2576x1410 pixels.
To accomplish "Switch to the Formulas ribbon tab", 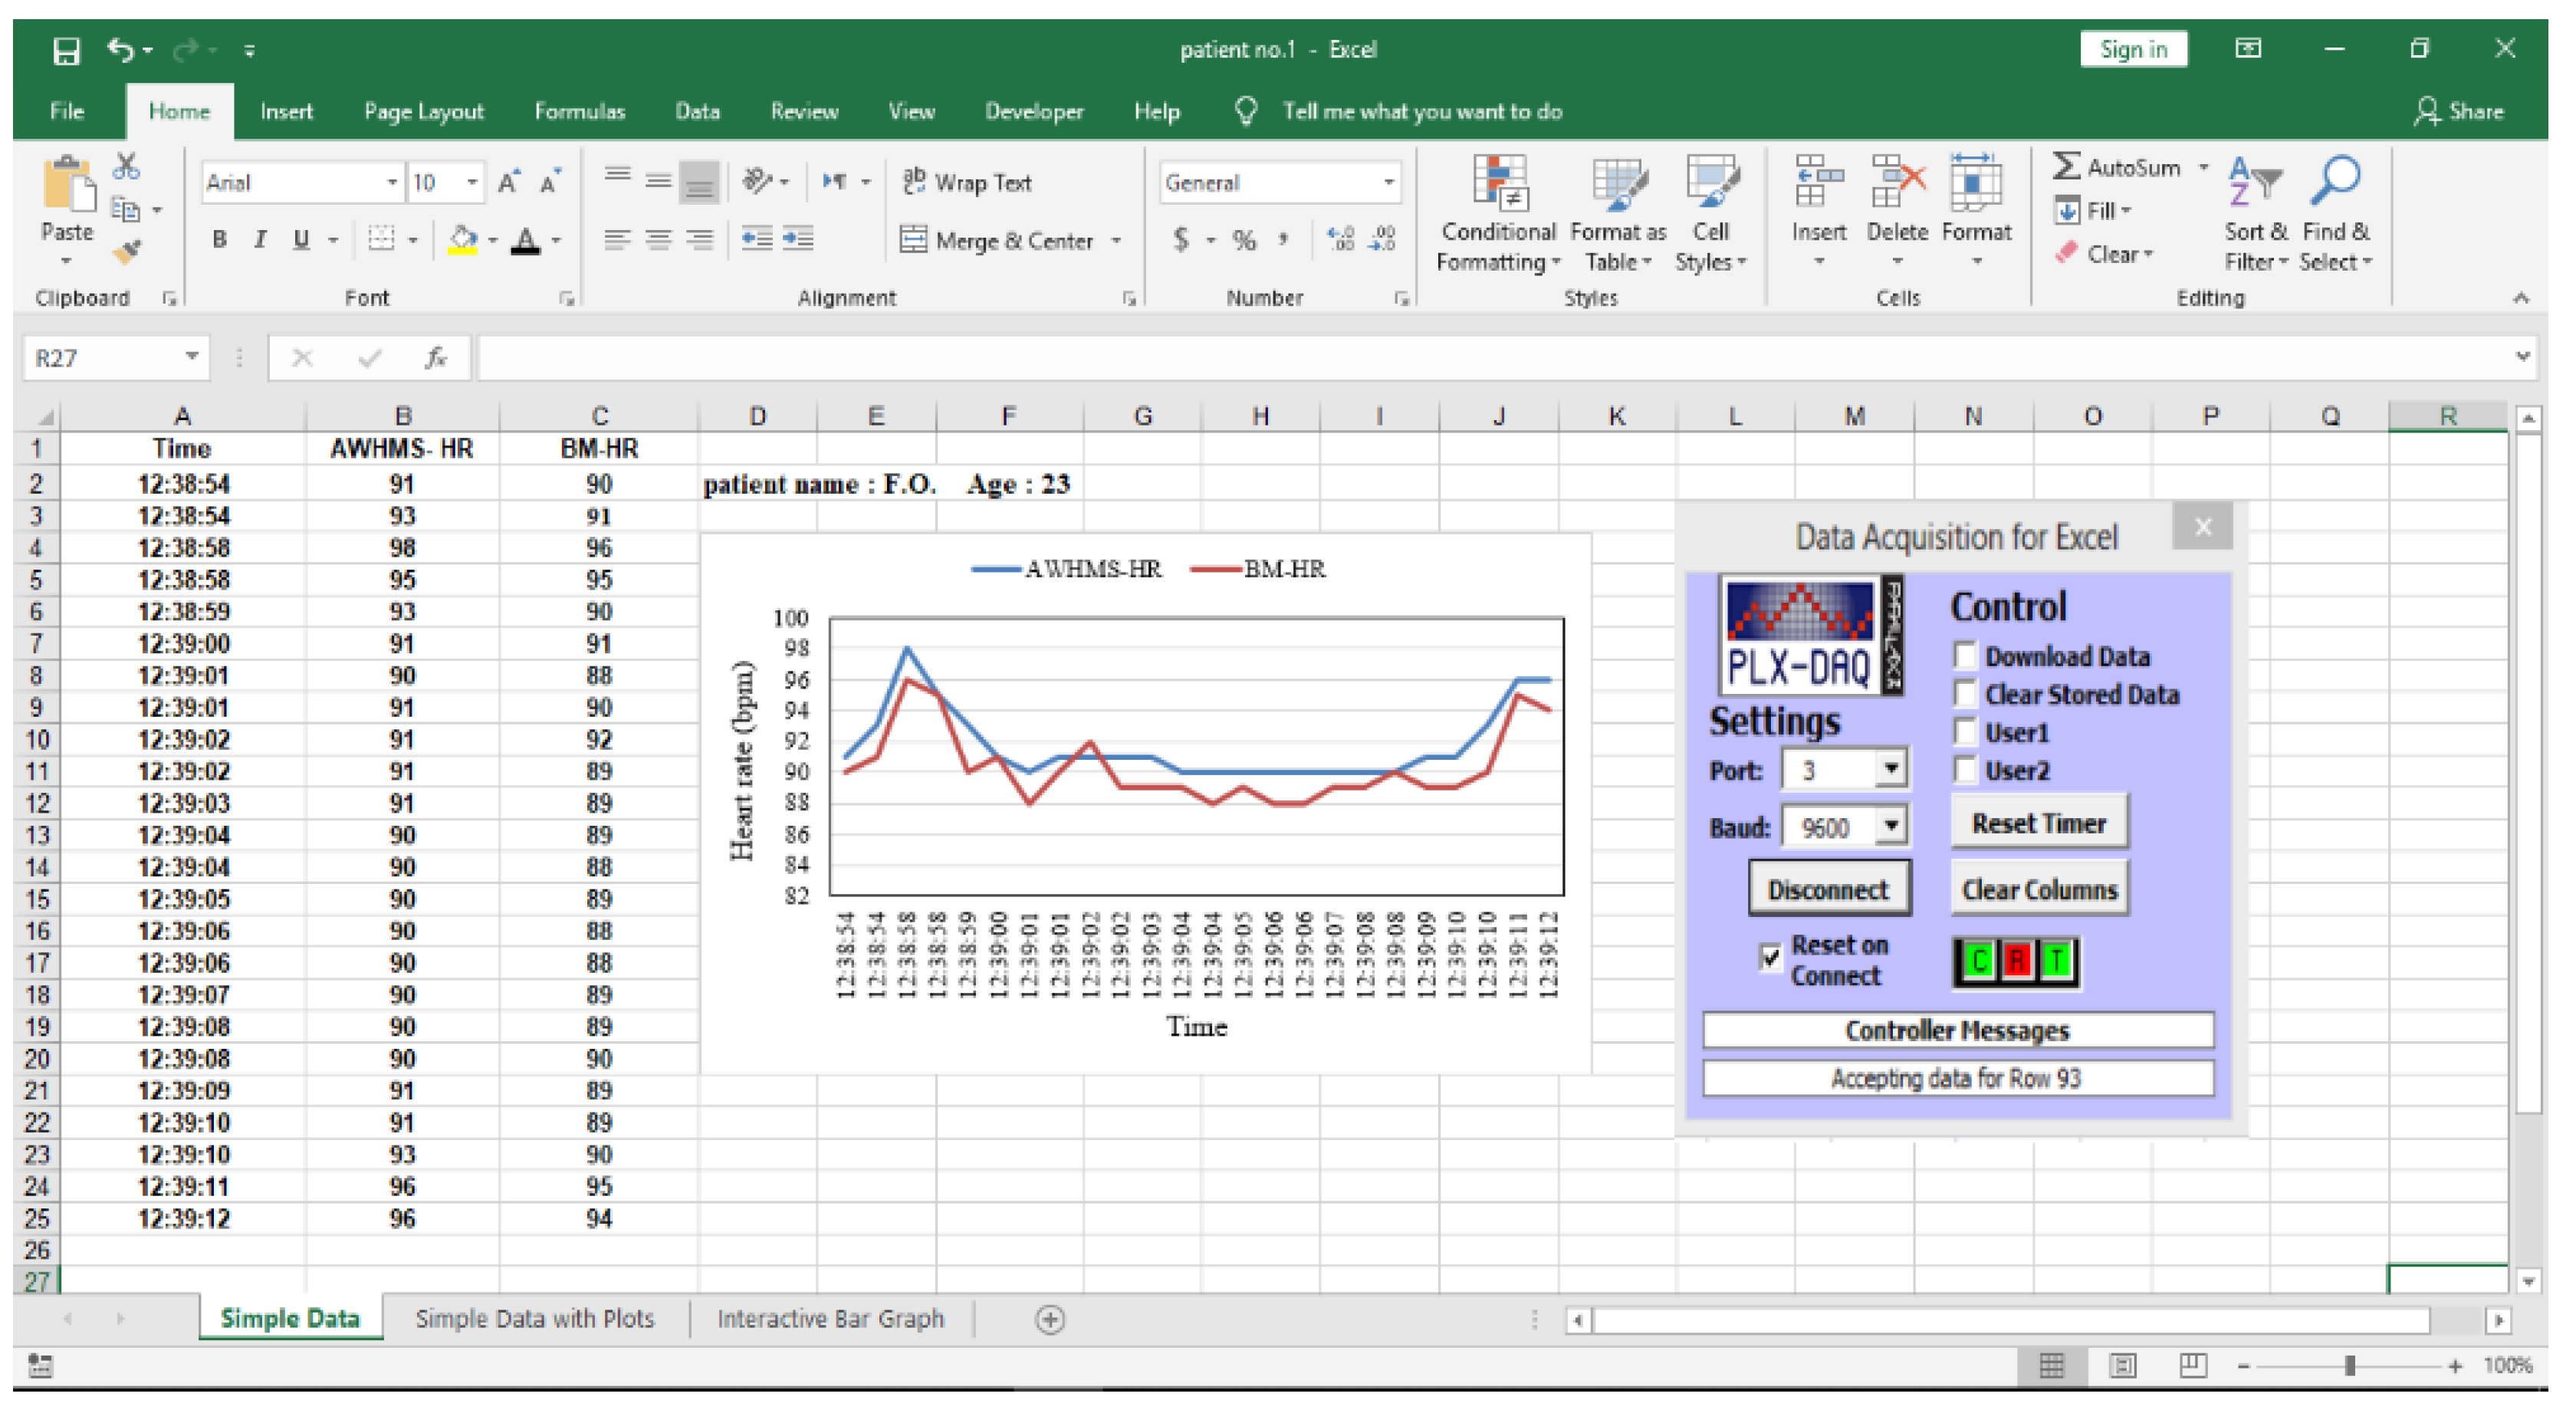I will 579,112.
